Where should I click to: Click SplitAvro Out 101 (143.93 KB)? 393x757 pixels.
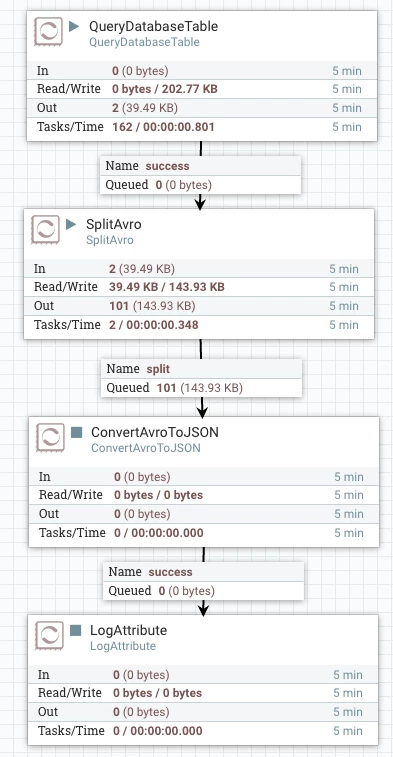(199, 306)
